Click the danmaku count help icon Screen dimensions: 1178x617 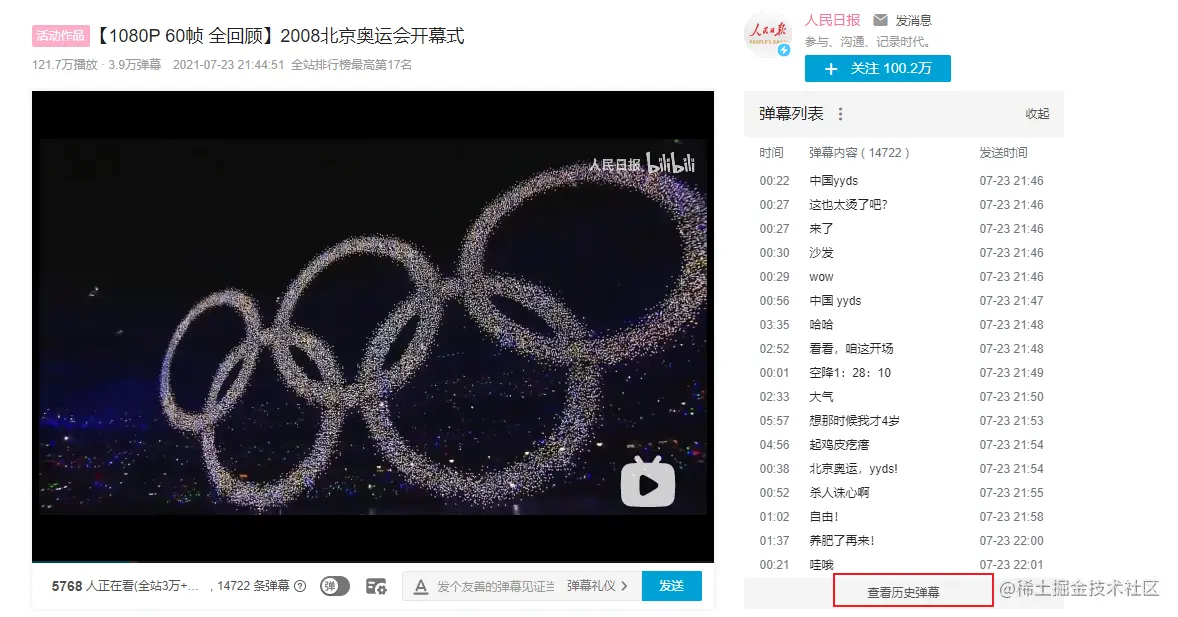[301, 586]
